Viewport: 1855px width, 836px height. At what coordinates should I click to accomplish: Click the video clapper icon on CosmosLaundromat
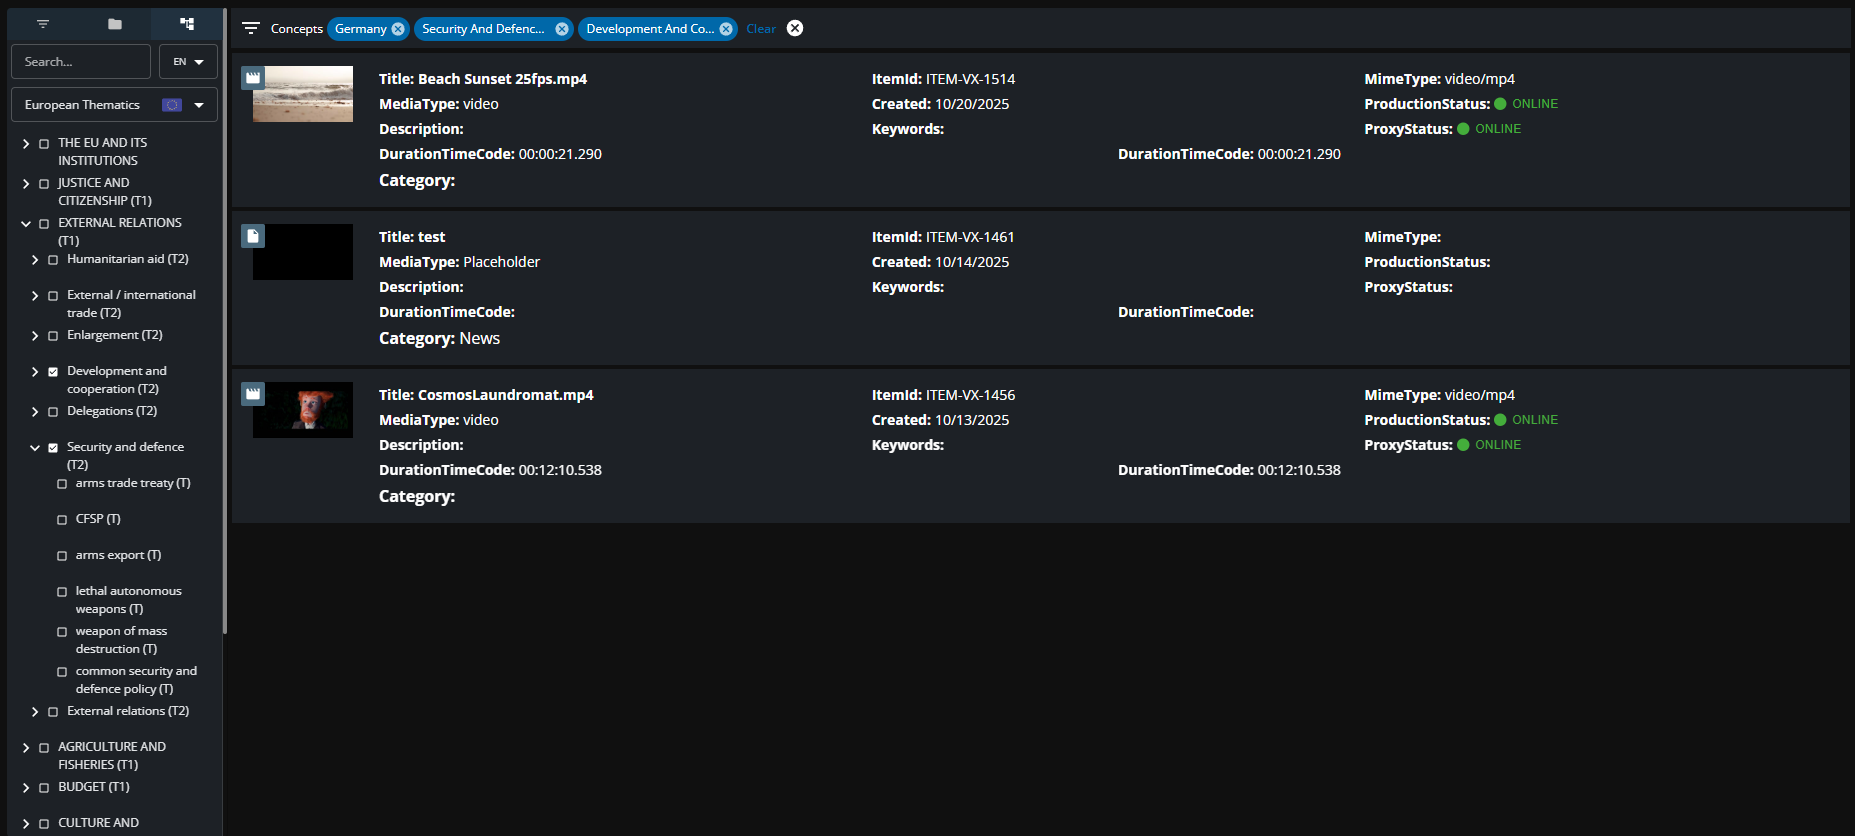point(253,394)
